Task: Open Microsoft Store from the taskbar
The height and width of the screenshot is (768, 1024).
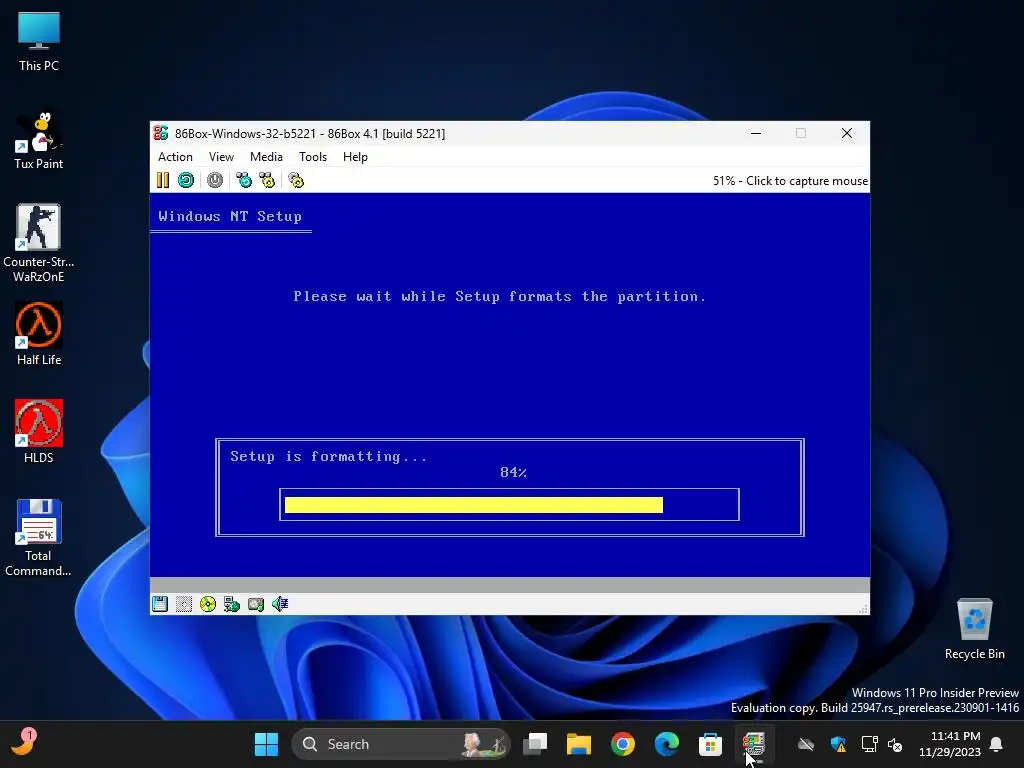Action: pyautogui.click(x=710, y=744)
